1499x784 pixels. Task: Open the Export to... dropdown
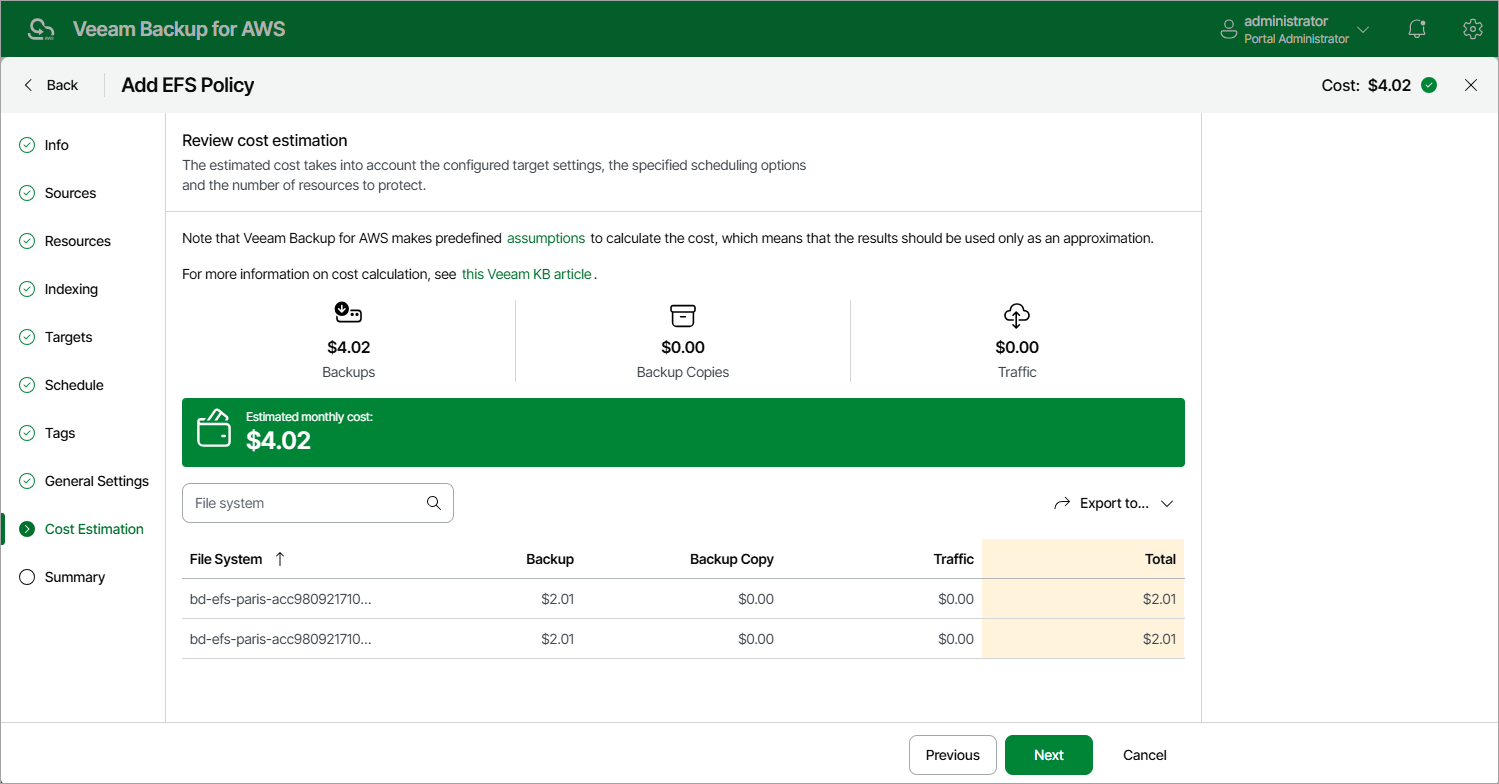[x=1114, y=503]
